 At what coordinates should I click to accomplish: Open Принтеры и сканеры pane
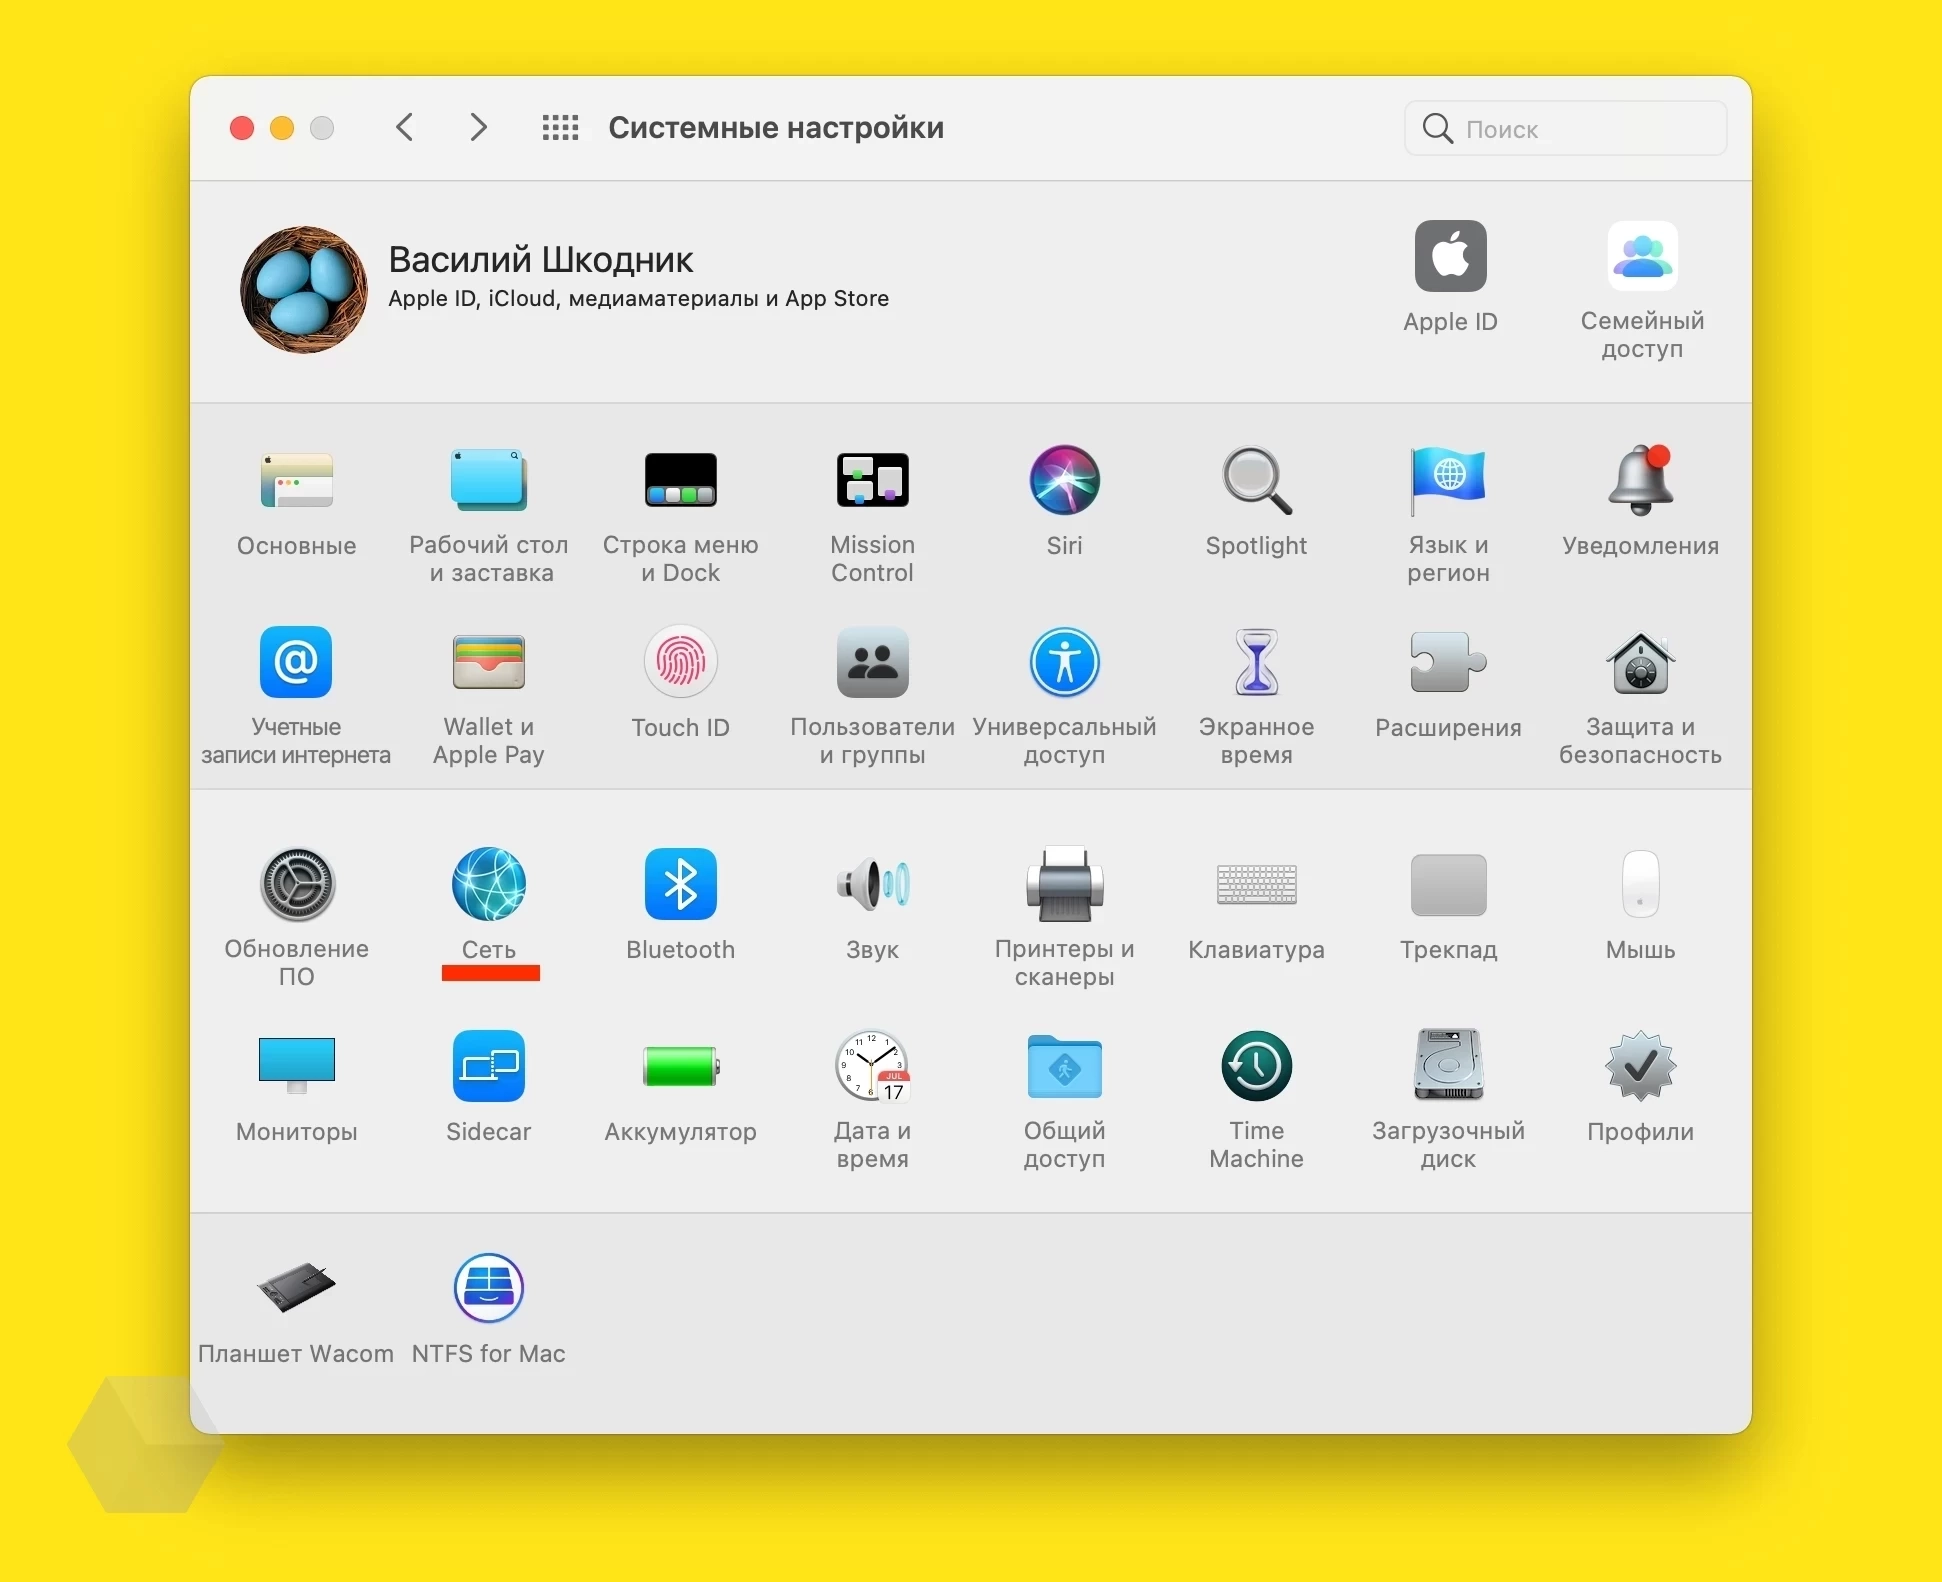(1064, 884)
